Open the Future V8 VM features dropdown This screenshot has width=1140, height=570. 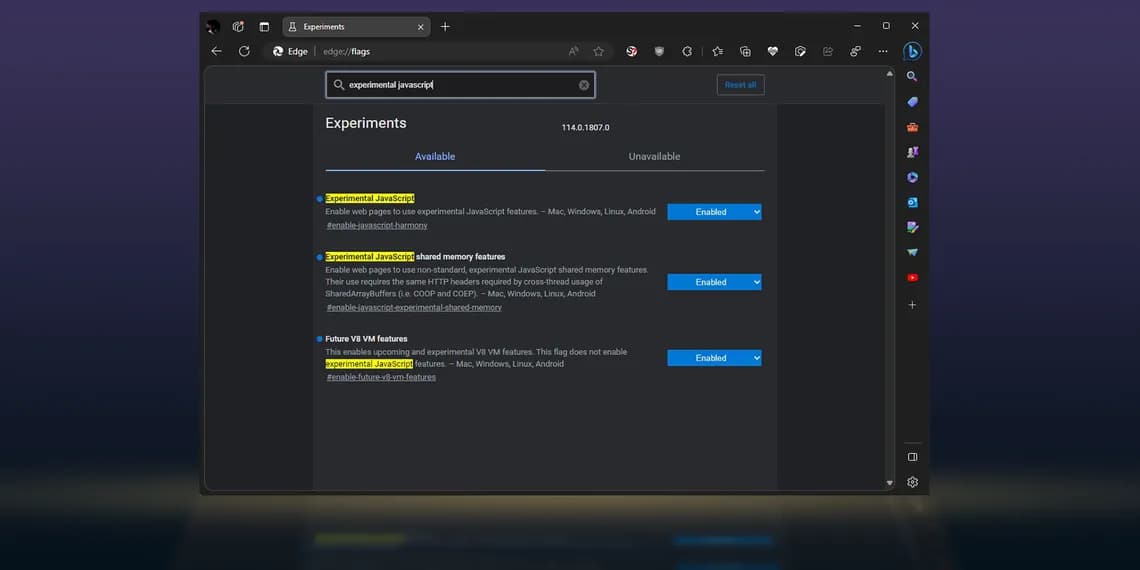click(714, 358)
